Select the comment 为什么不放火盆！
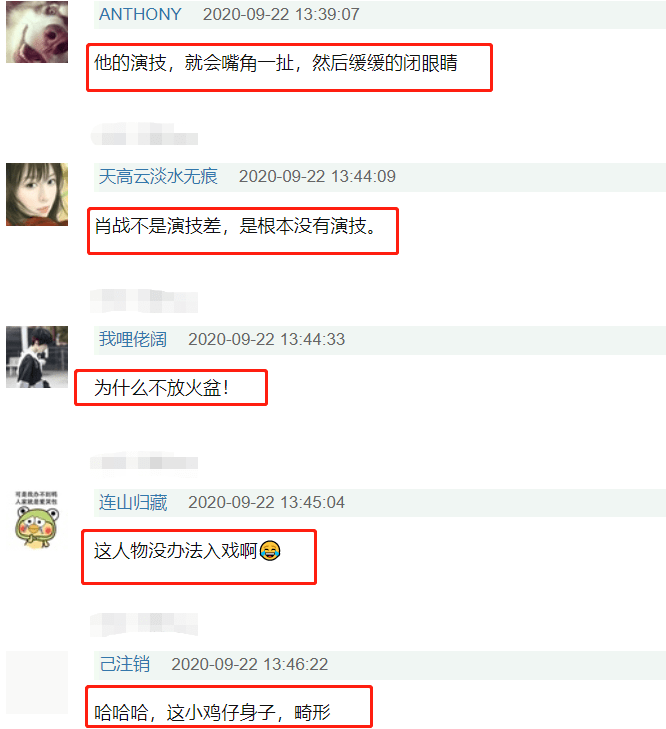 (x=161, y=388)
